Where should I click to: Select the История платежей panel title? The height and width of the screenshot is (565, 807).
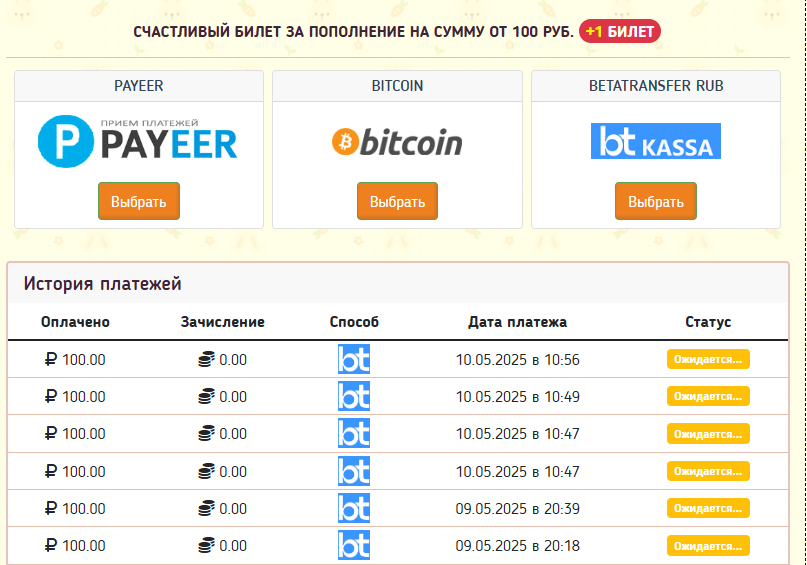point(103,284)
